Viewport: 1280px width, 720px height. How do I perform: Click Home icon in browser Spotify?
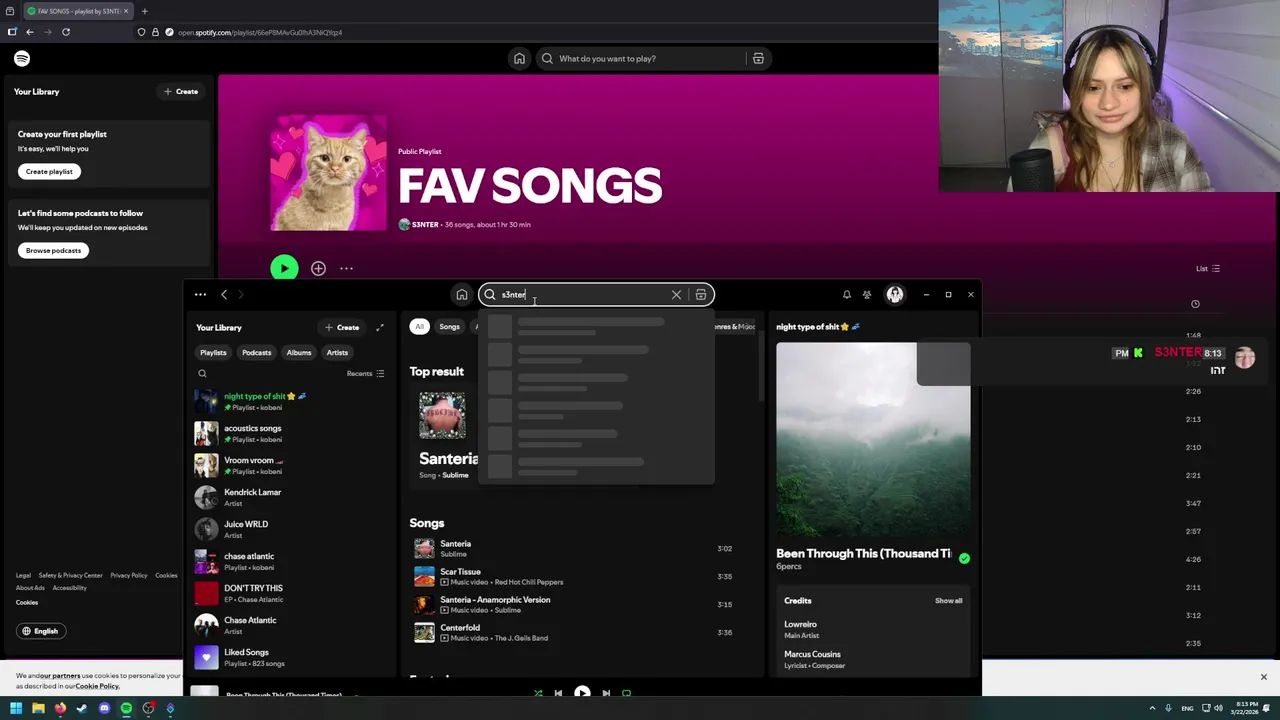tap(519, 59)
